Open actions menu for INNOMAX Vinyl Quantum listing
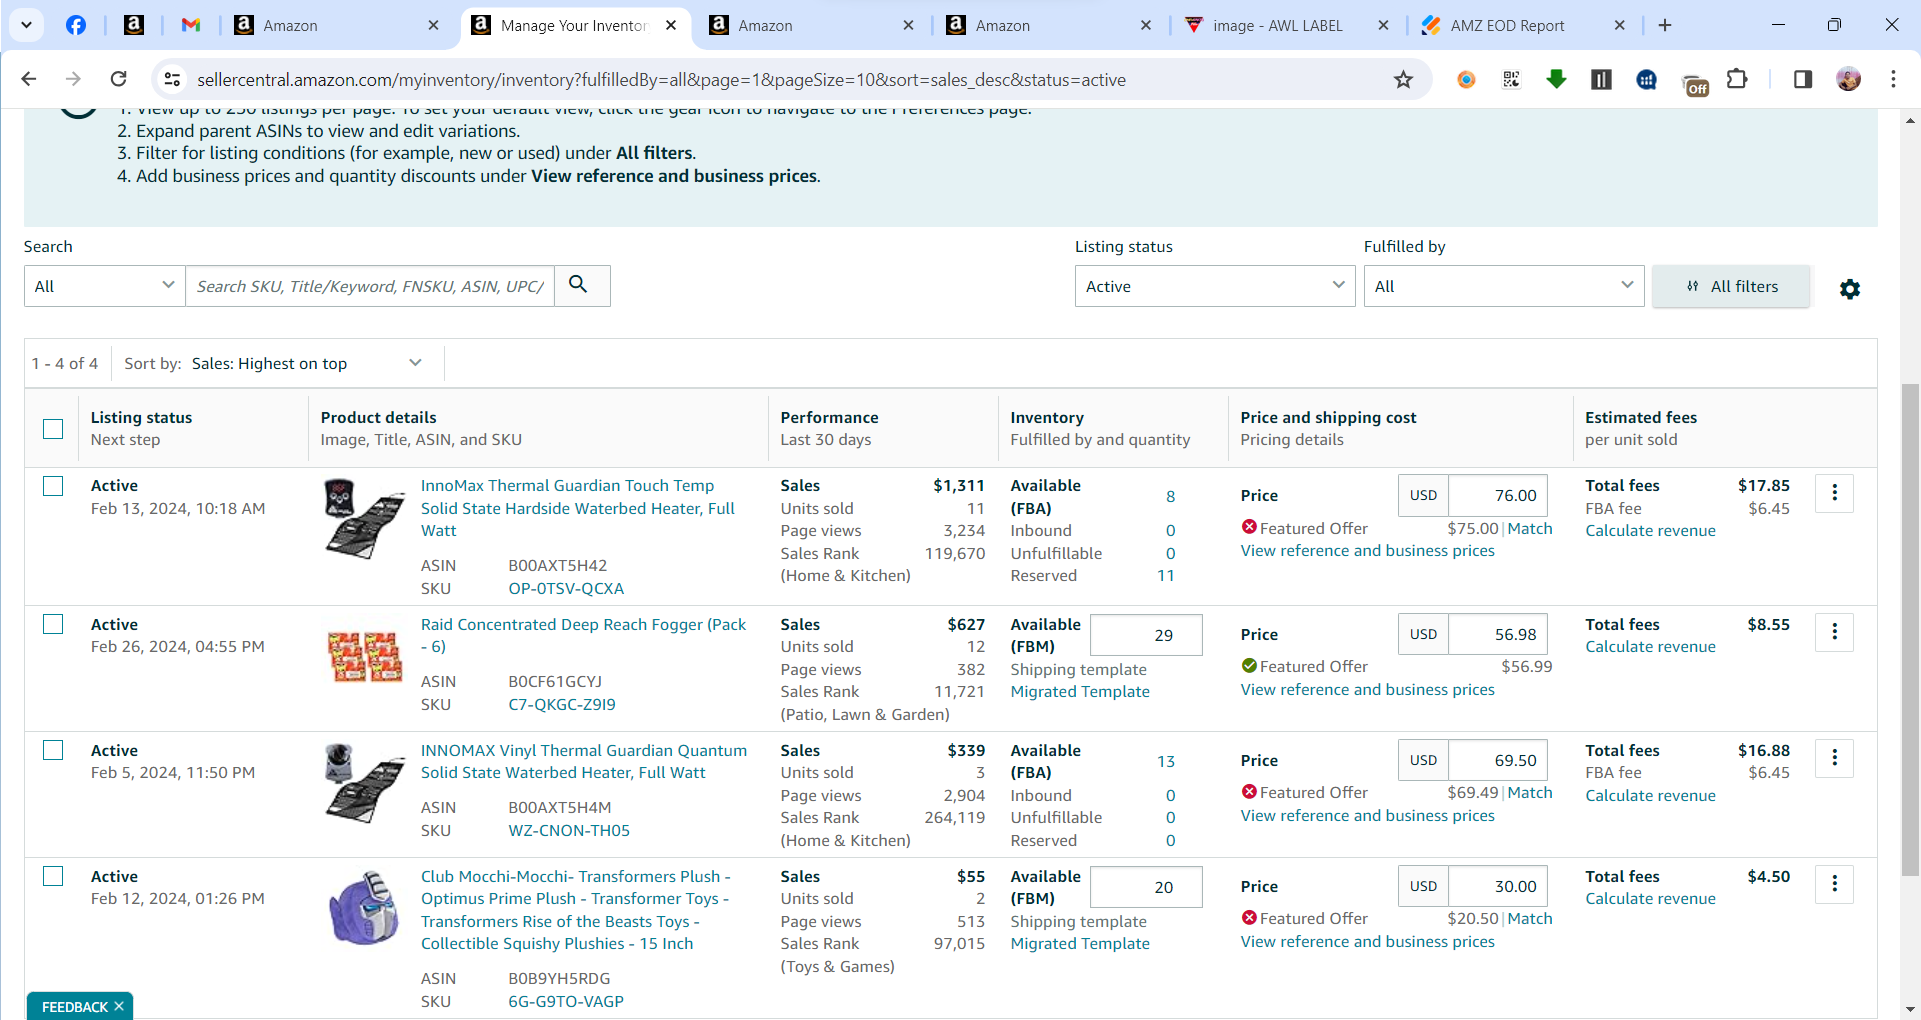This screenshot has width=1921, height=1020. [1834, 758]
